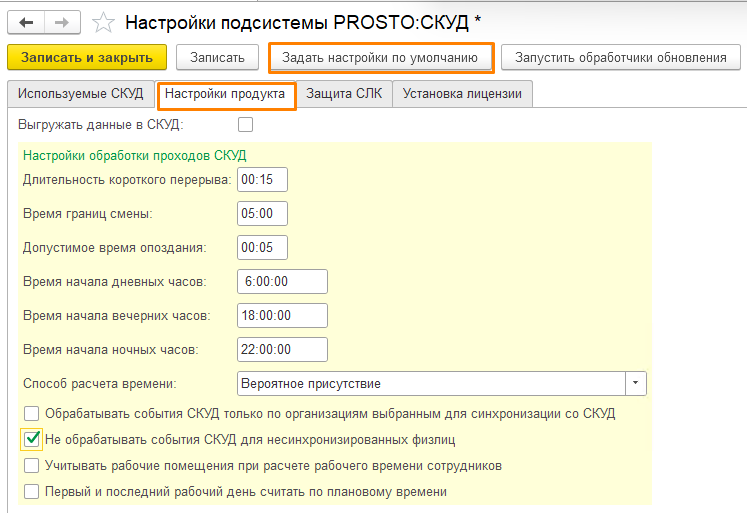Click 'Задать настройки по умолчанию' button
Viewport: 747px width, 513px height.
tap(381, 58)
